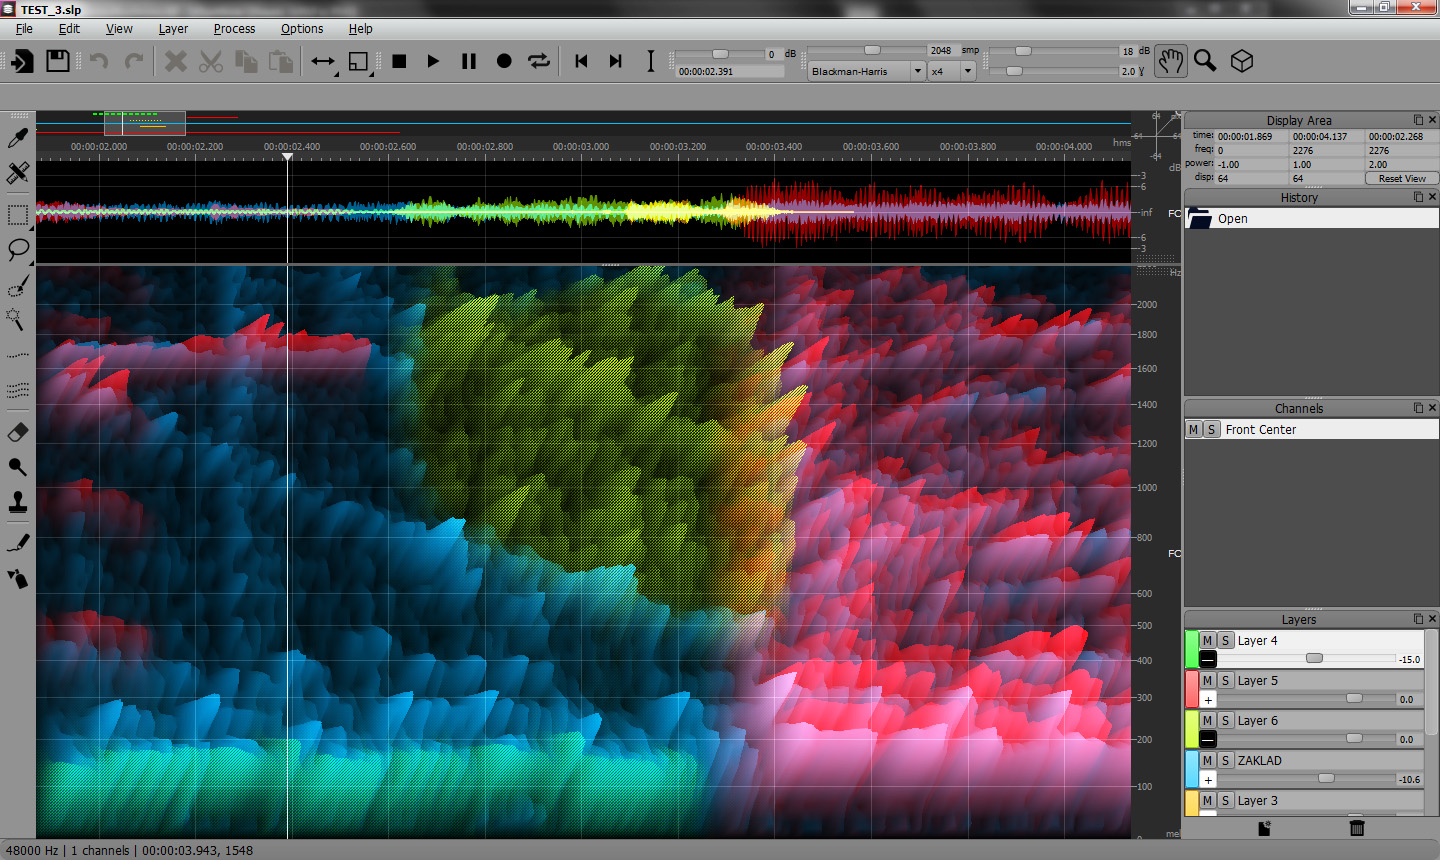Adjust the volume dB slider
Image resolution: width=1440 pixels, height=860 pixels.
(x=720, y=54)
